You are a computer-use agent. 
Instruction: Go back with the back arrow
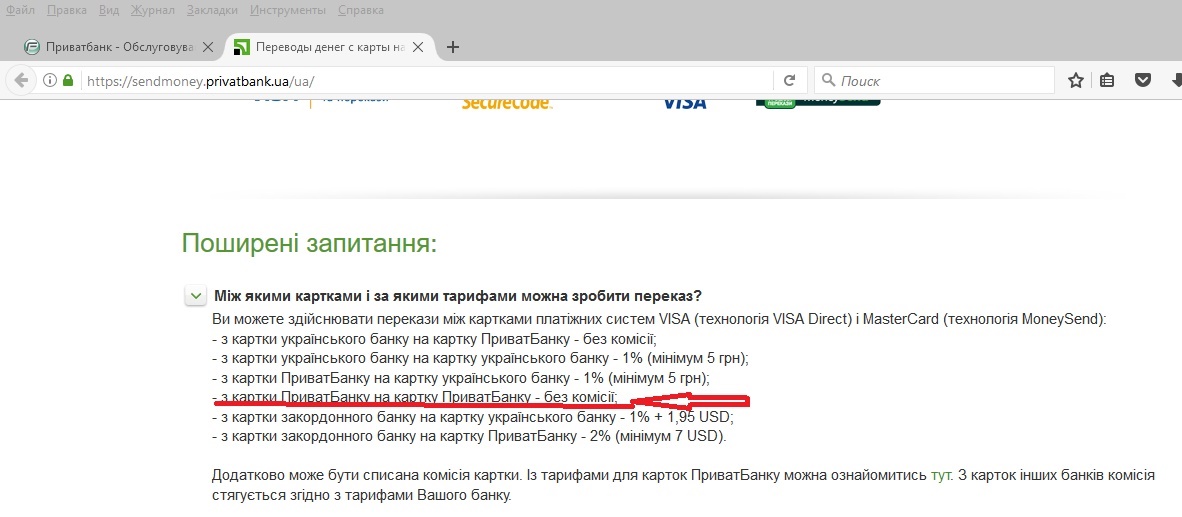[x=21, y=80]
